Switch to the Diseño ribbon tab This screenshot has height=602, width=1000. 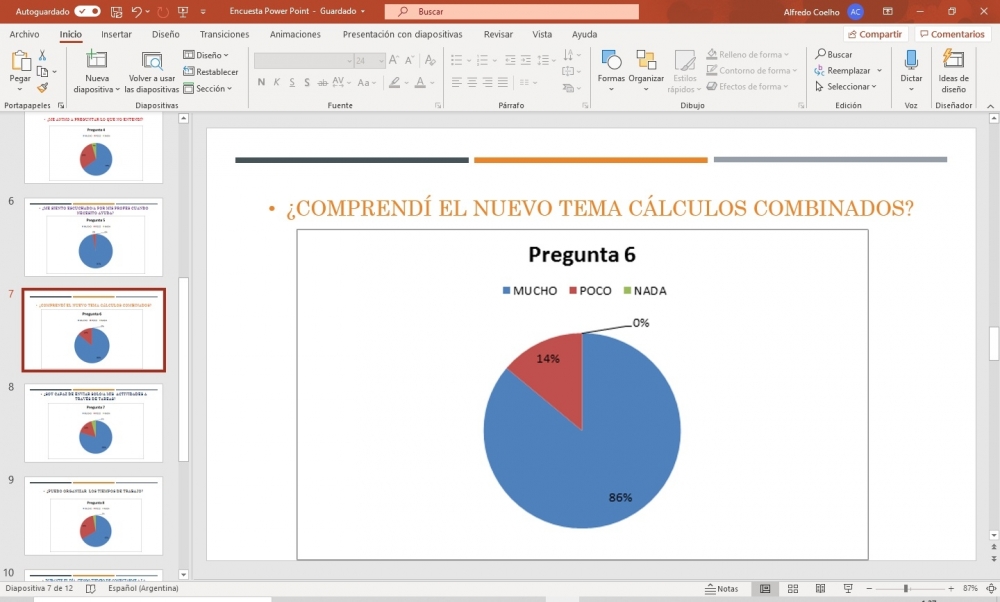tap(166, 34)
